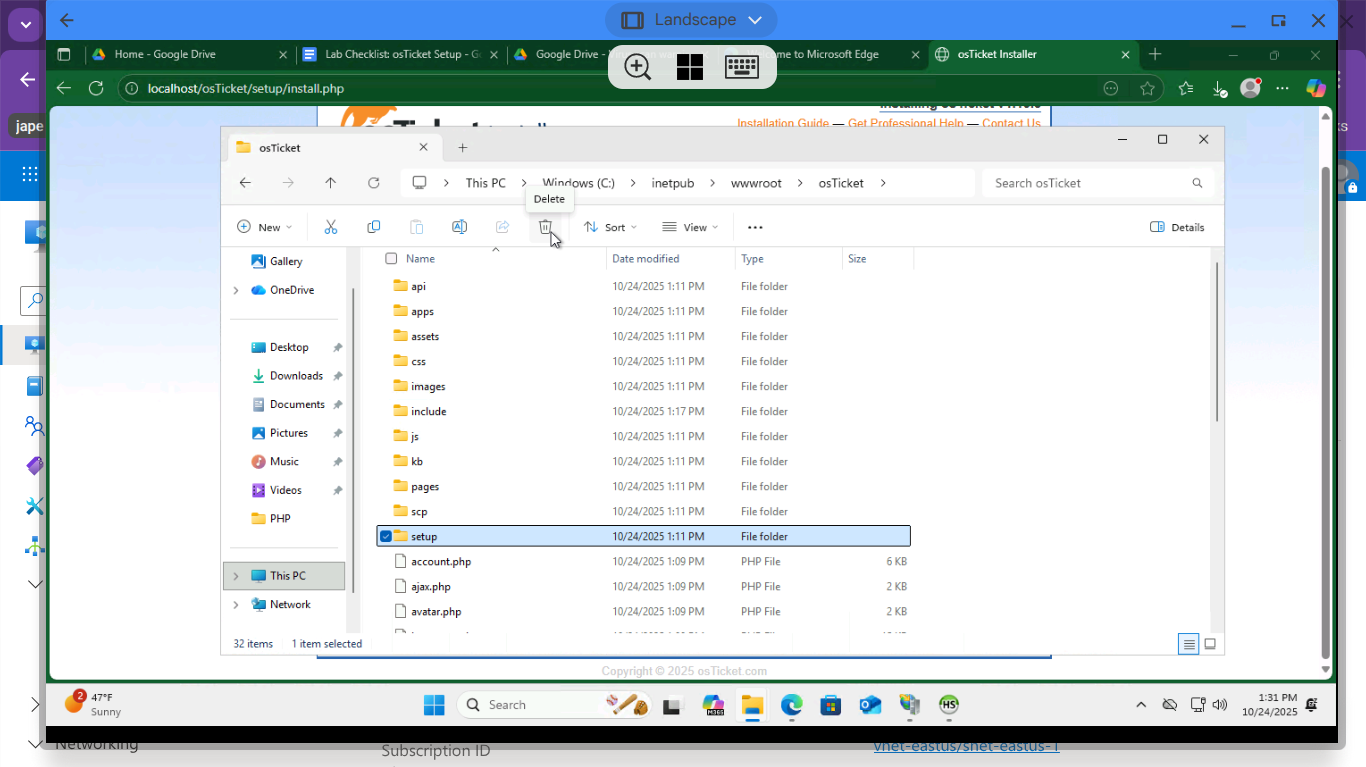Image resolution: width=1366 pixels, height=767 pixels.
Task: Expand the OneDrive tree node
Action: tap(236, 290)
